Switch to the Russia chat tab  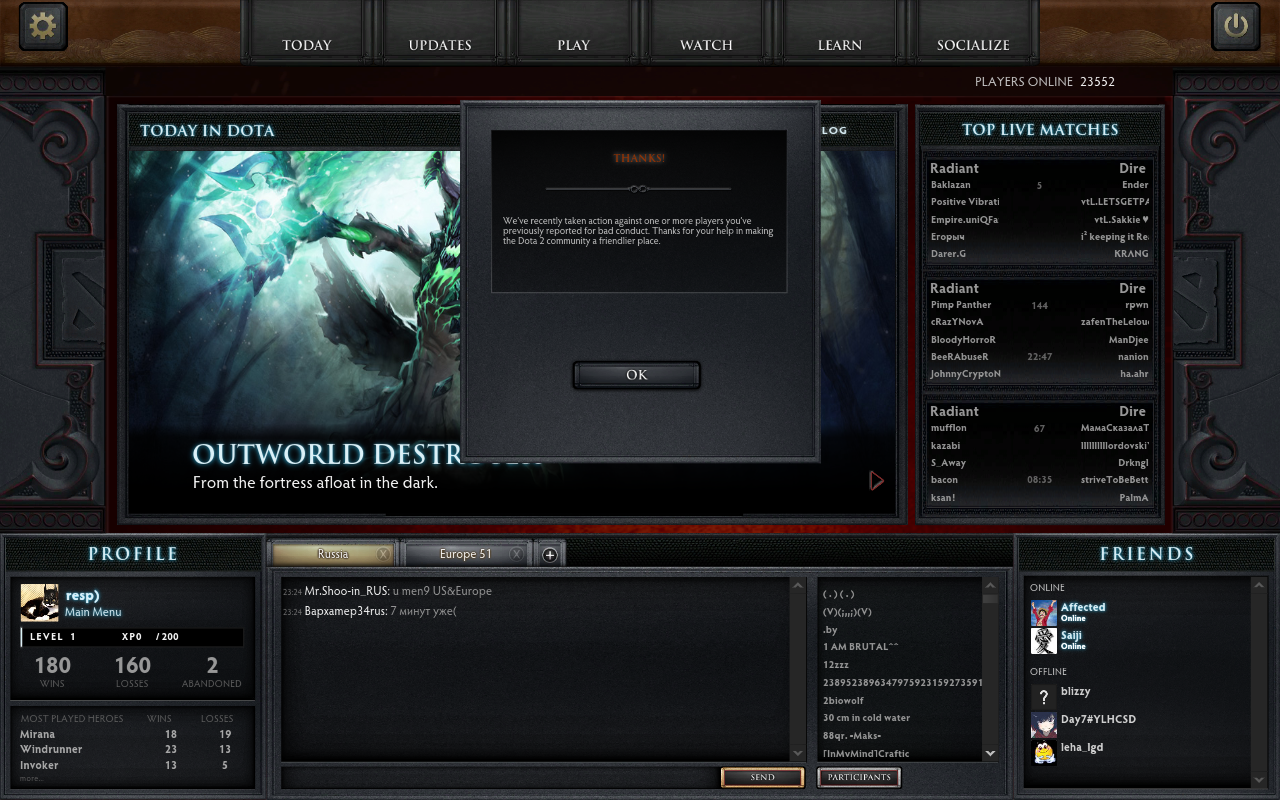coord(333,553)
